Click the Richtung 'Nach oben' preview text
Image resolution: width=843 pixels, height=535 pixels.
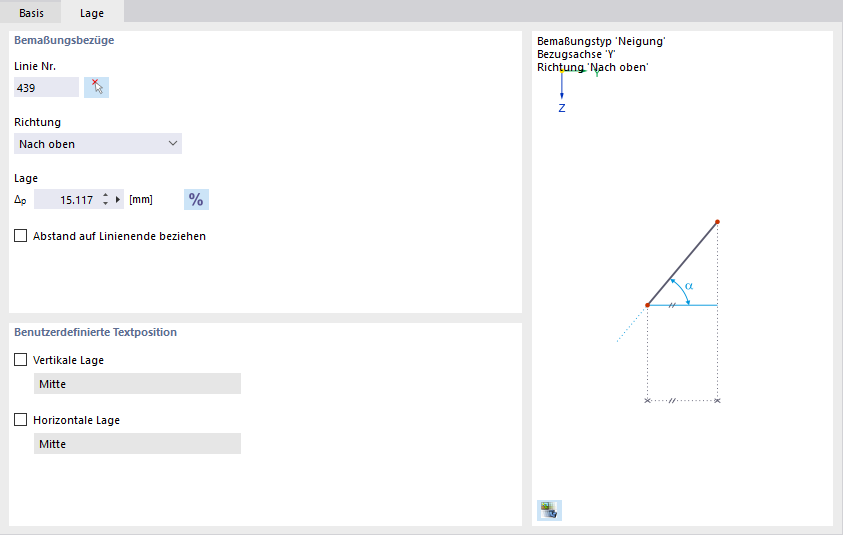pos(592,67)
